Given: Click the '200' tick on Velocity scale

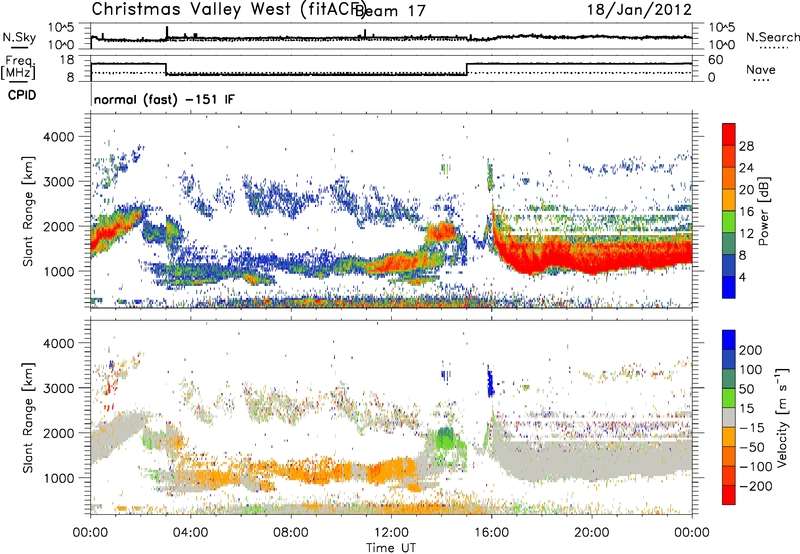Looking at the screenshot, I should (x=751, y=350).
